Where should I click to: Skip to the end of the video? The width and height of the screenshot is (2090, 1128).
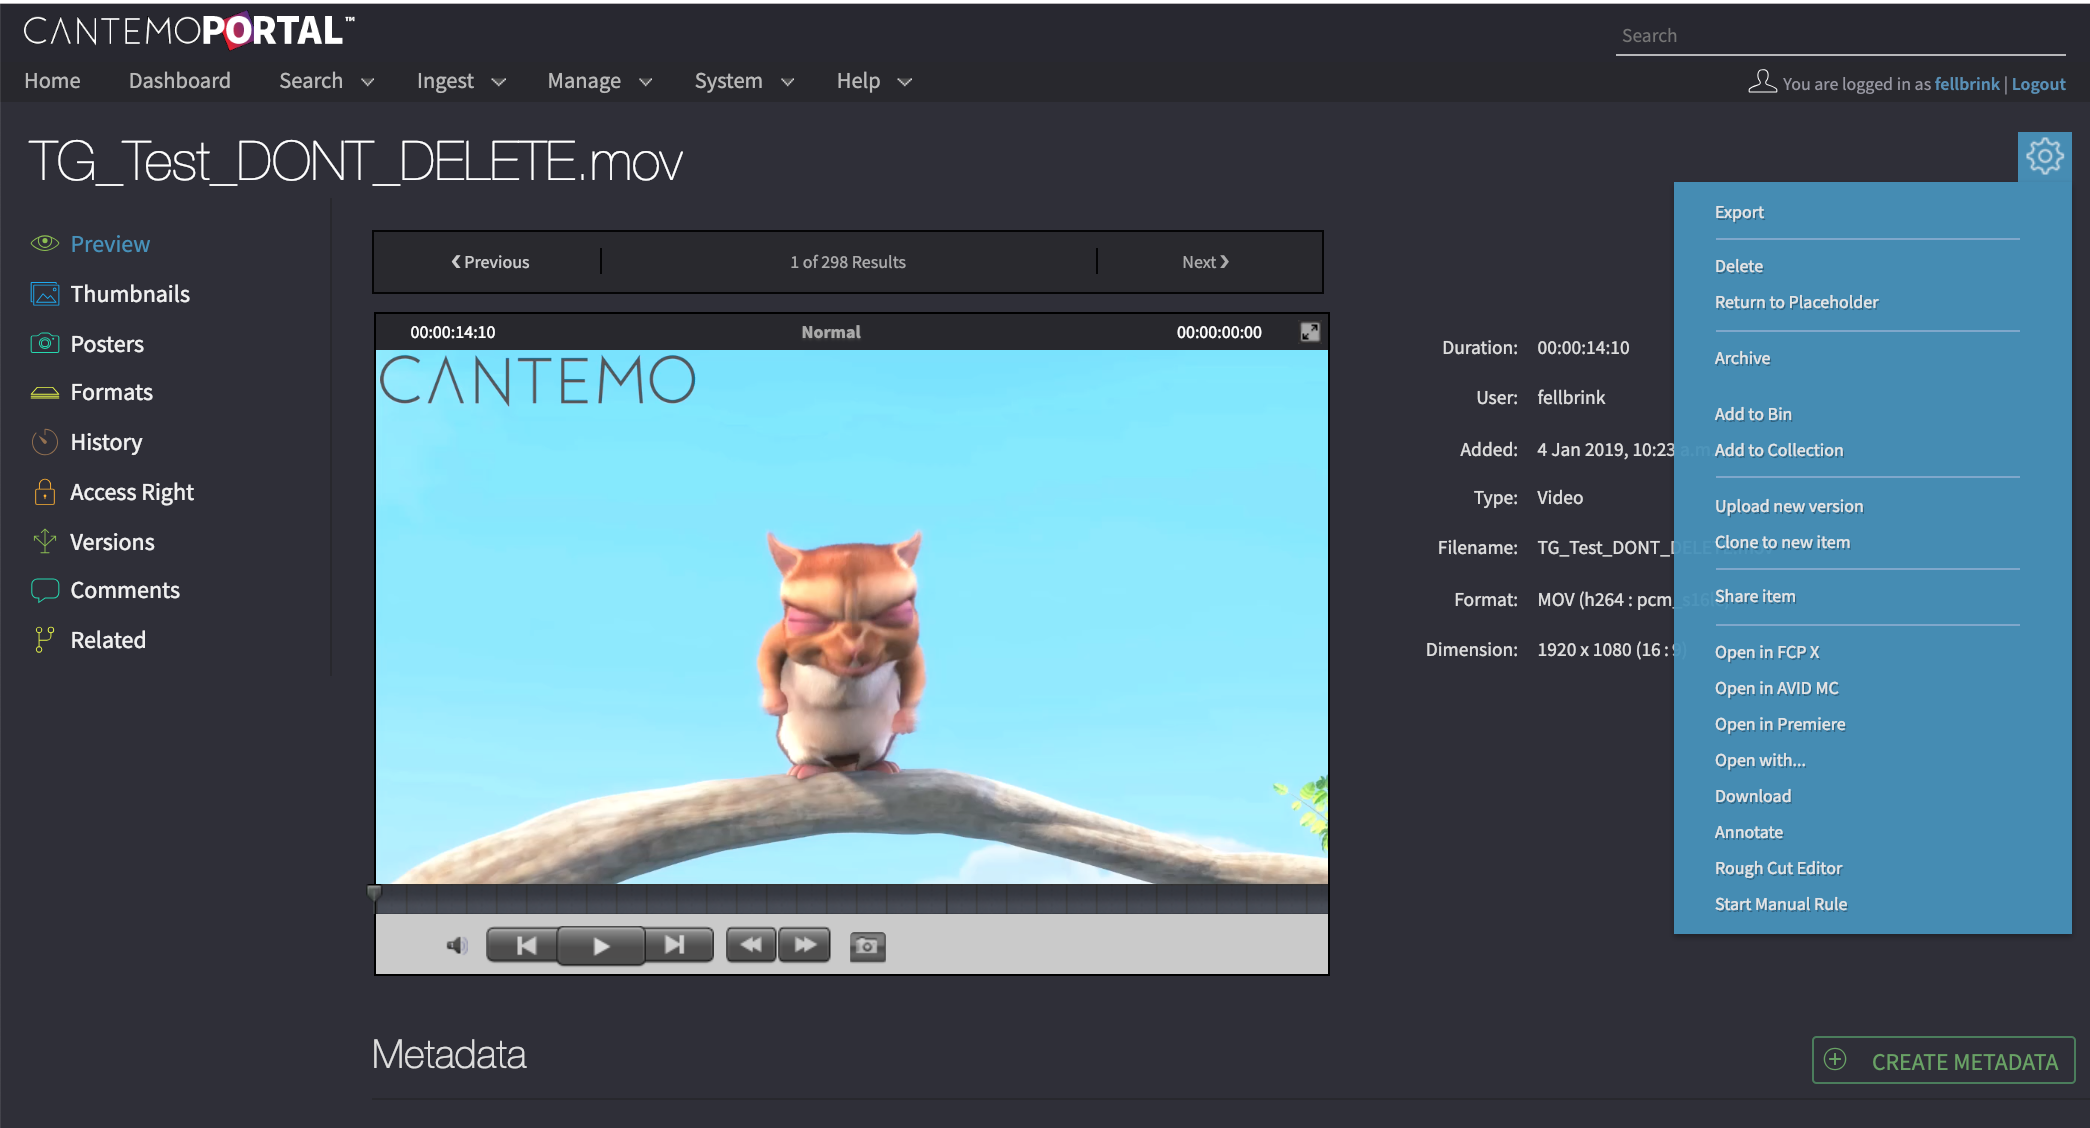(677, 945)
